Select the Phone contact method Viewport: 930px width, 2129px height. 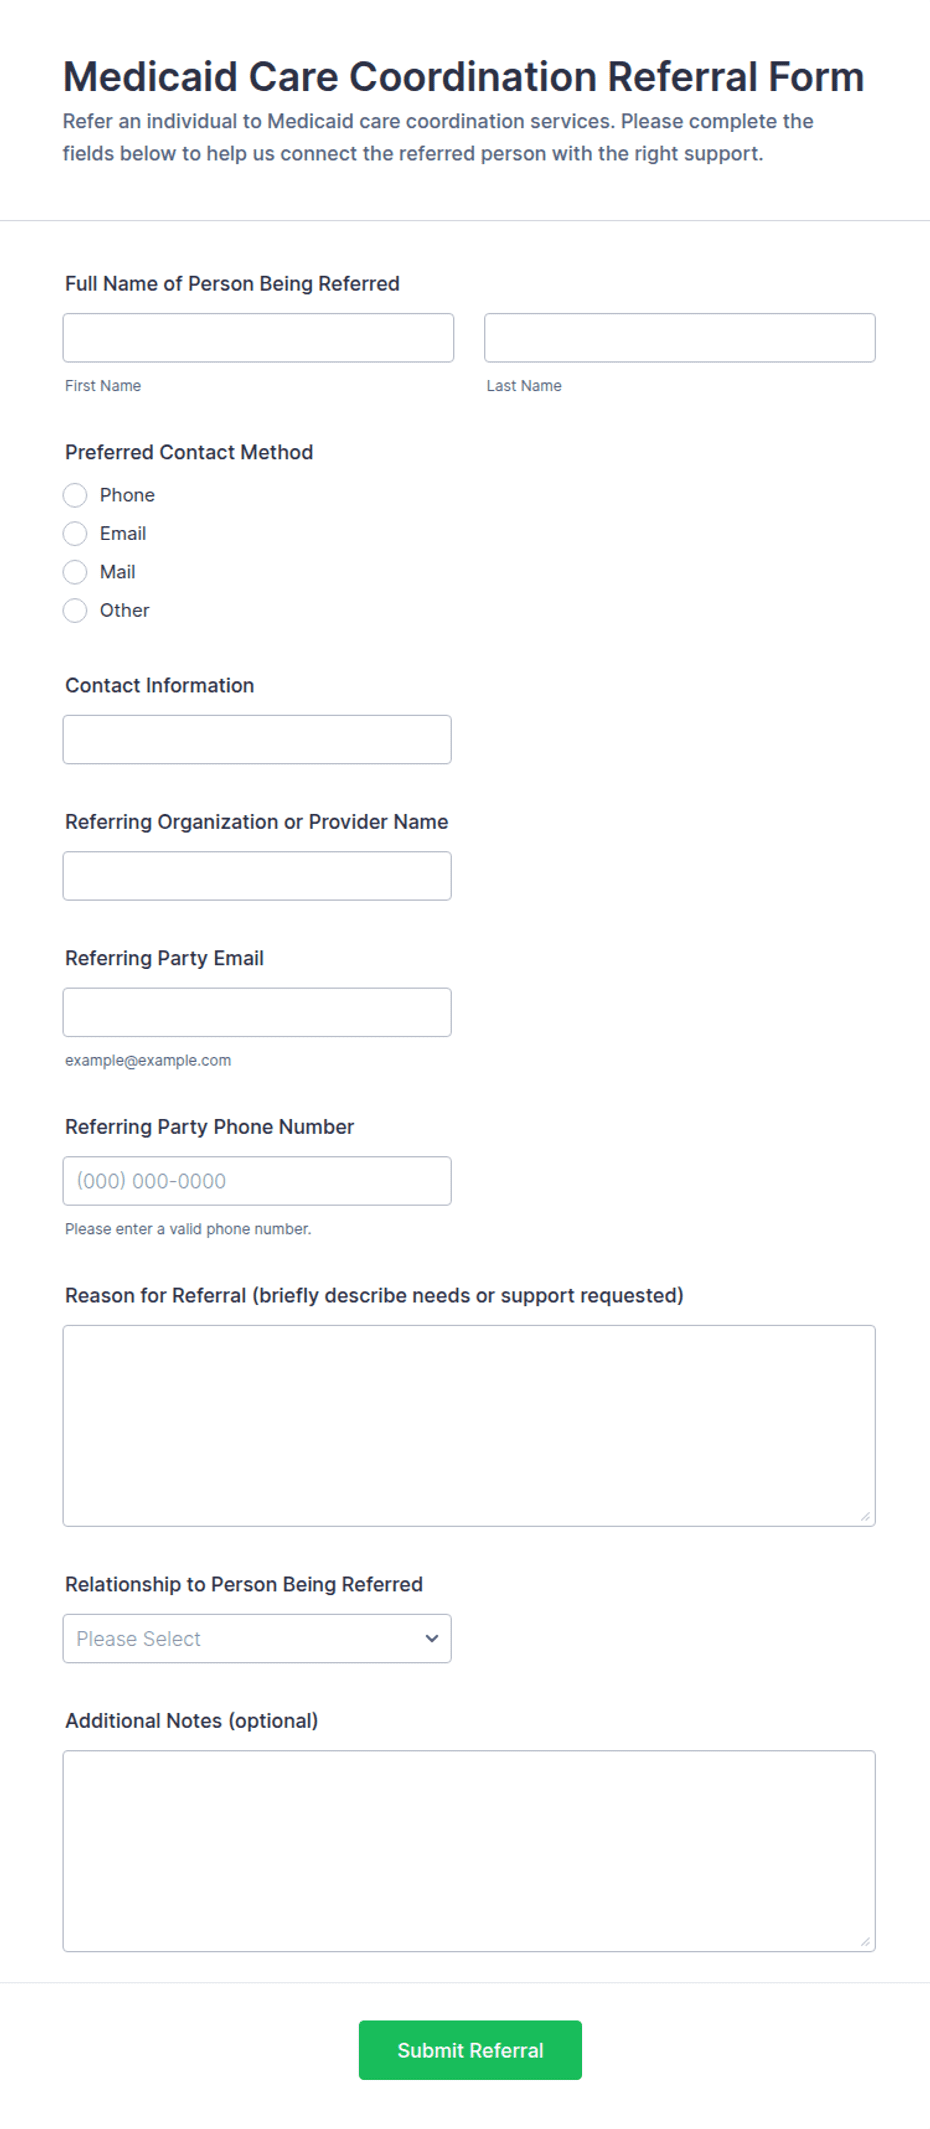coord(75,495)
